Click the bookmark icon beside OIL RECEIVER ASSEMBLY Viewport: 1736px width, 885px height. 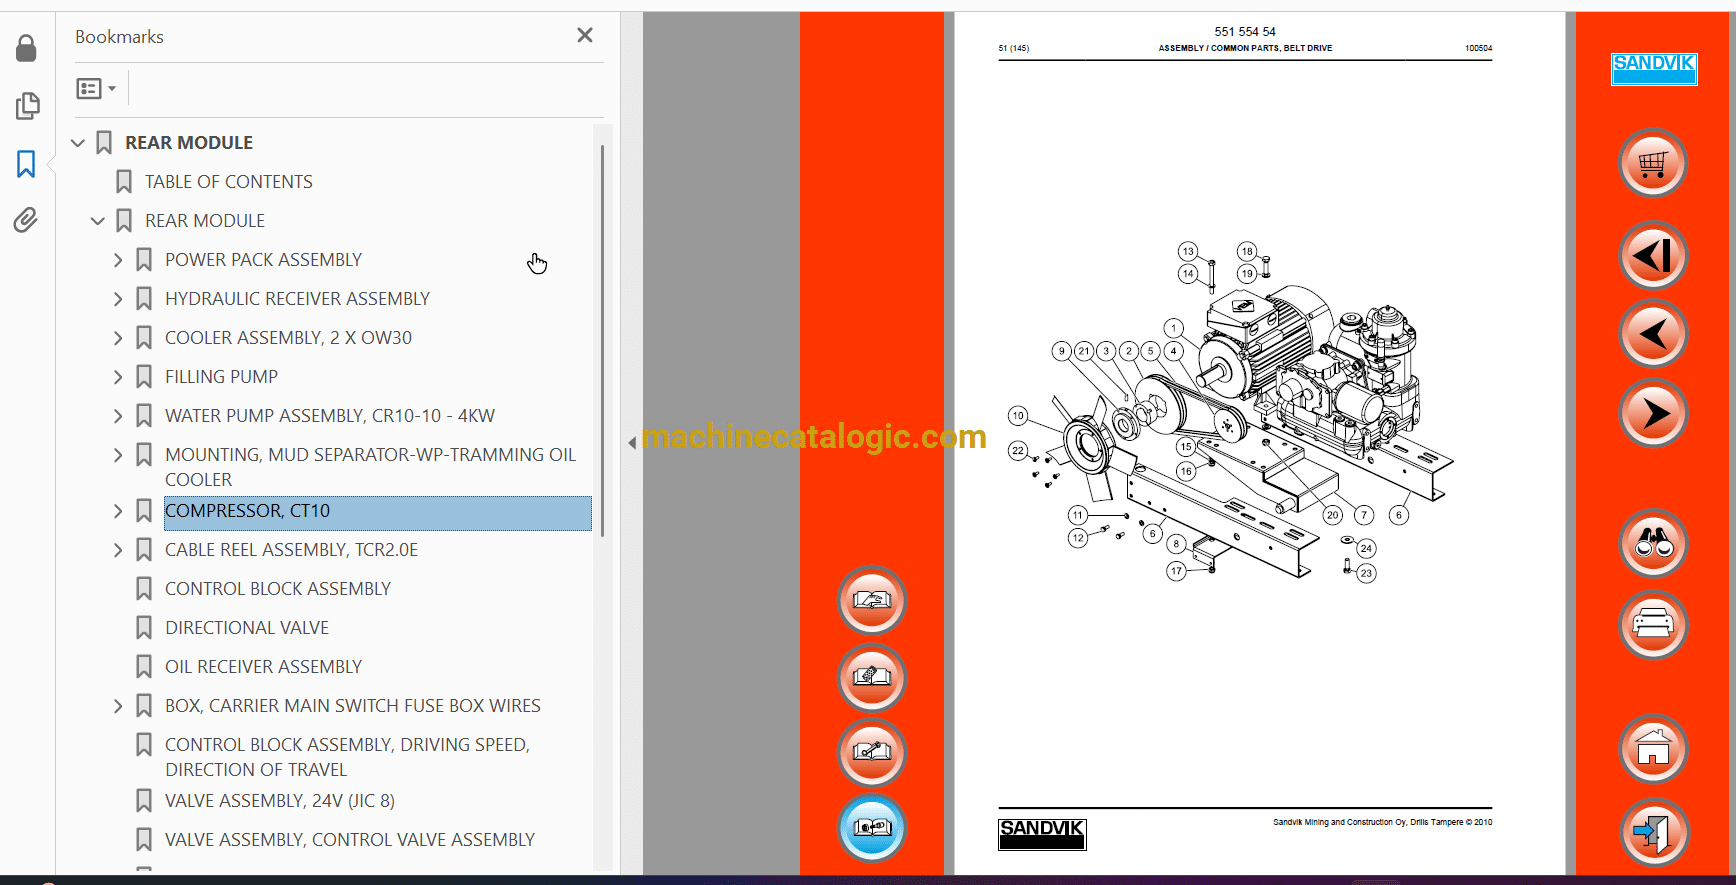144,667
